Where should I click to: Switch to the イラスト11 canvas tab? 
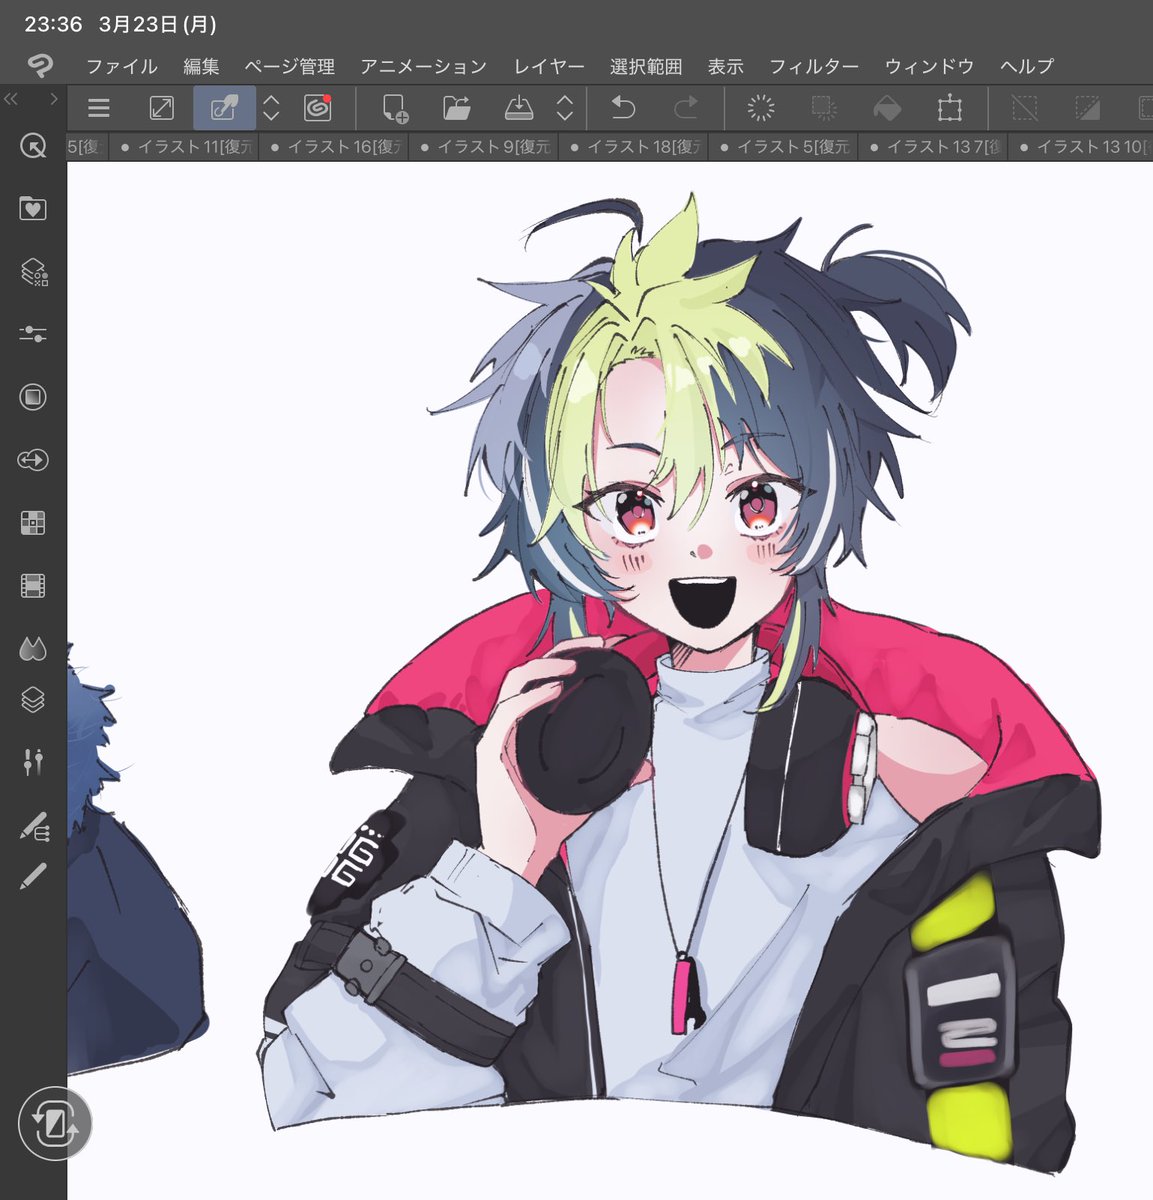pyautogui.click(x=184, y=147)
